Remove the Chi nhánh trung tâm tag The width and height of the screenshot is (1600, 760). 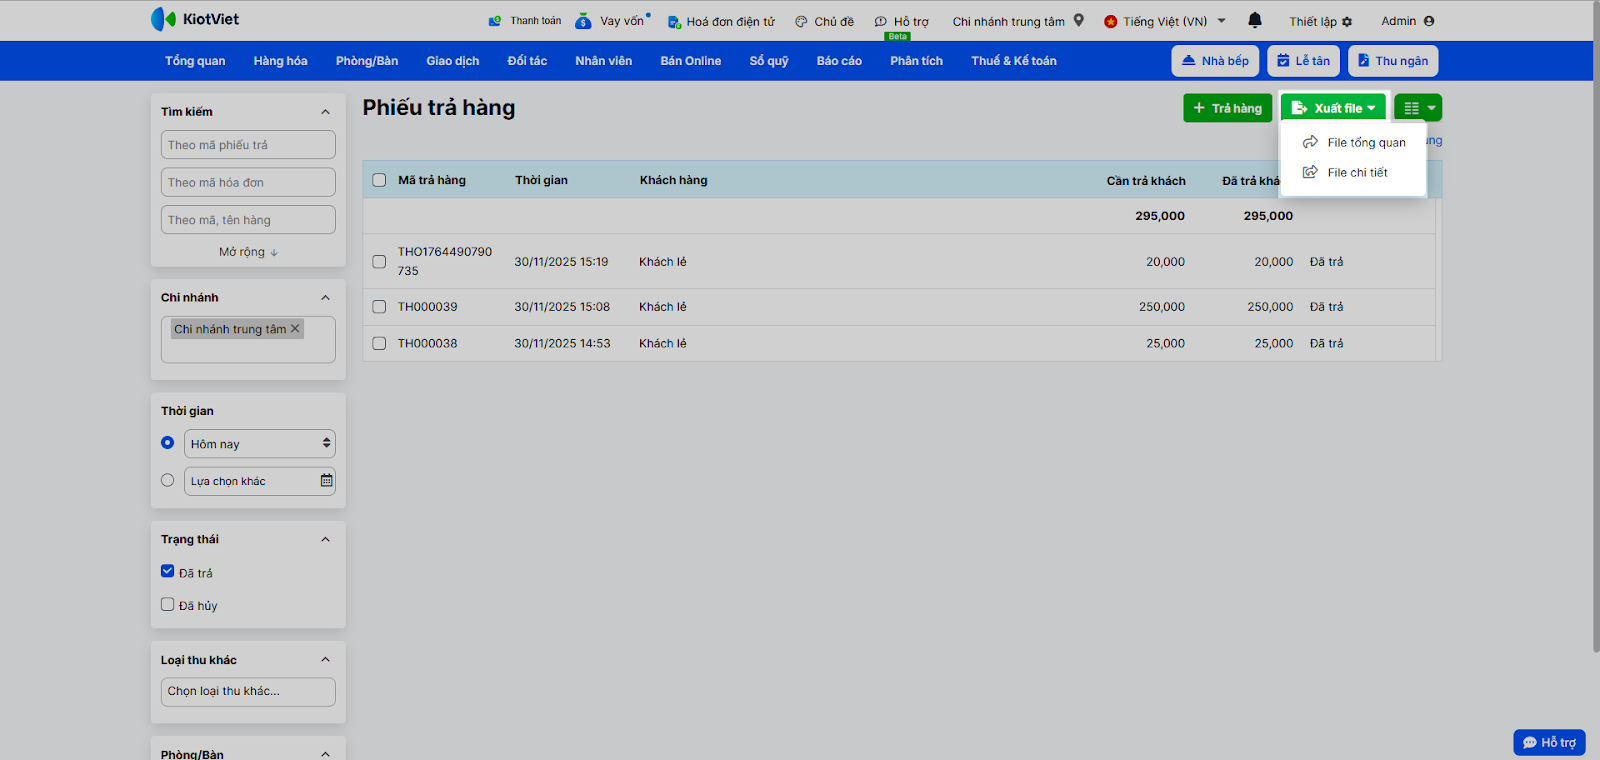pyautogui.click(x=295, y=329)
